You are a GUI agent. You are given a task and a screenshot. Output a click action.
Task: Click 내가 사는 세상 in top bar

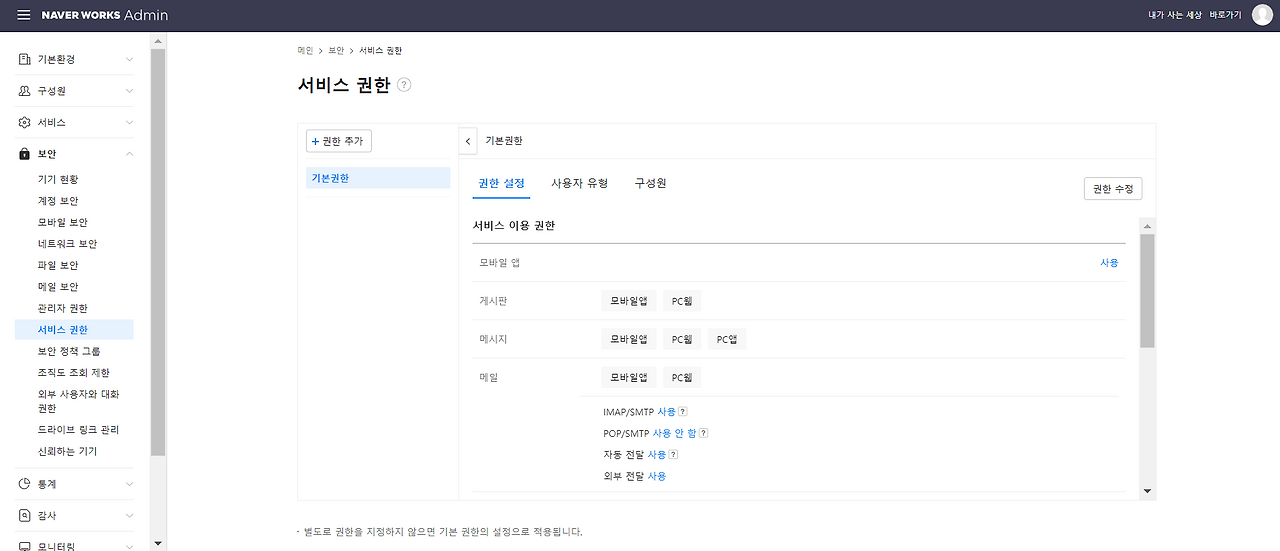tap(1175, 15)
